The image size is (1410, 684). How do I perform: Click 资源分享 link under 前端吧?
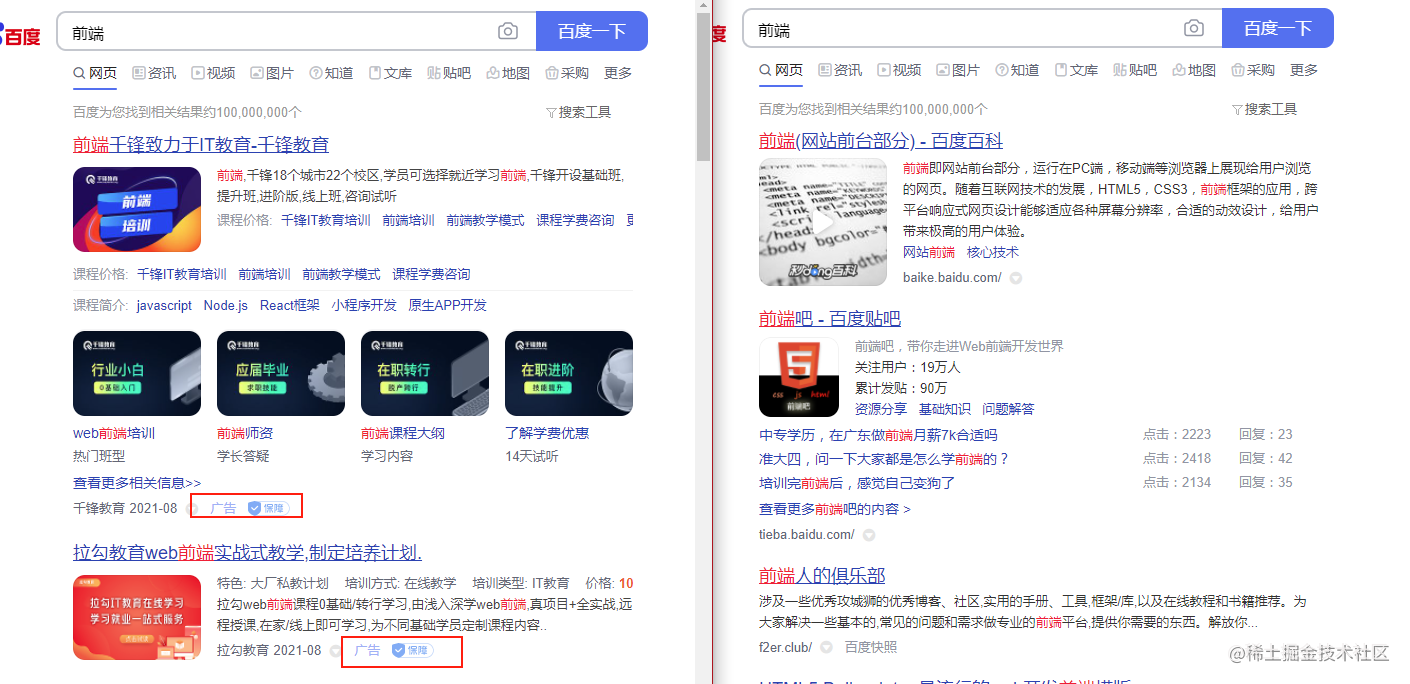(881, 409)
